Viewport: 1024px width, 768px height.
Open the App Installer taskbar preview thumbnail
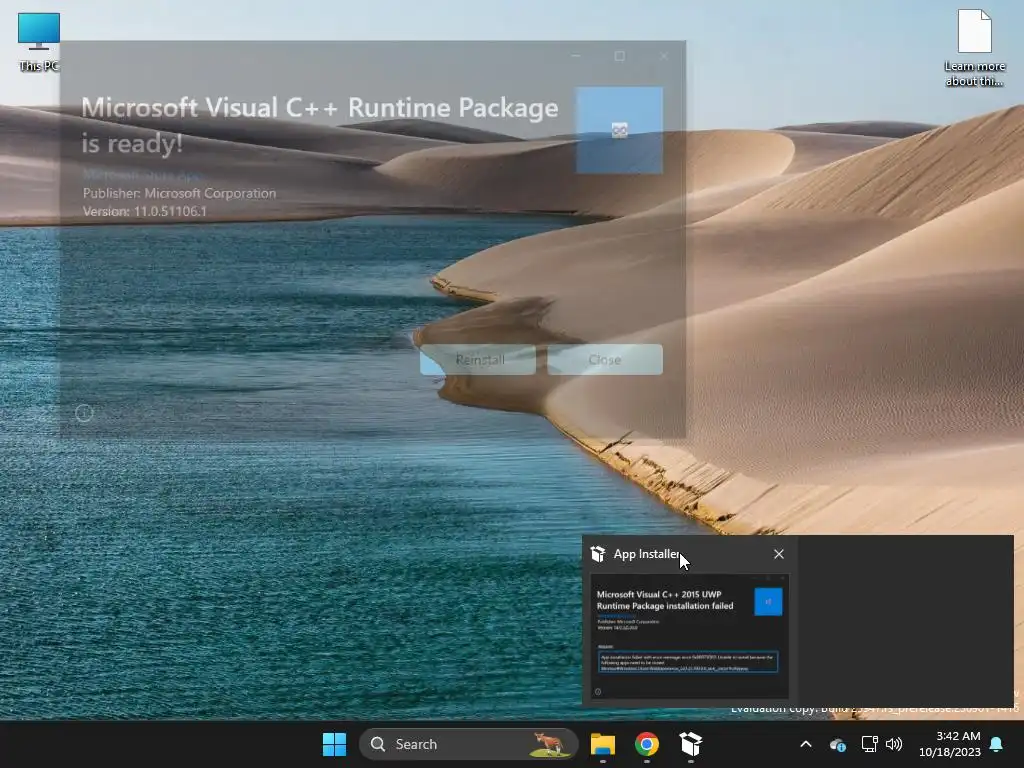[x=689, y=637]
